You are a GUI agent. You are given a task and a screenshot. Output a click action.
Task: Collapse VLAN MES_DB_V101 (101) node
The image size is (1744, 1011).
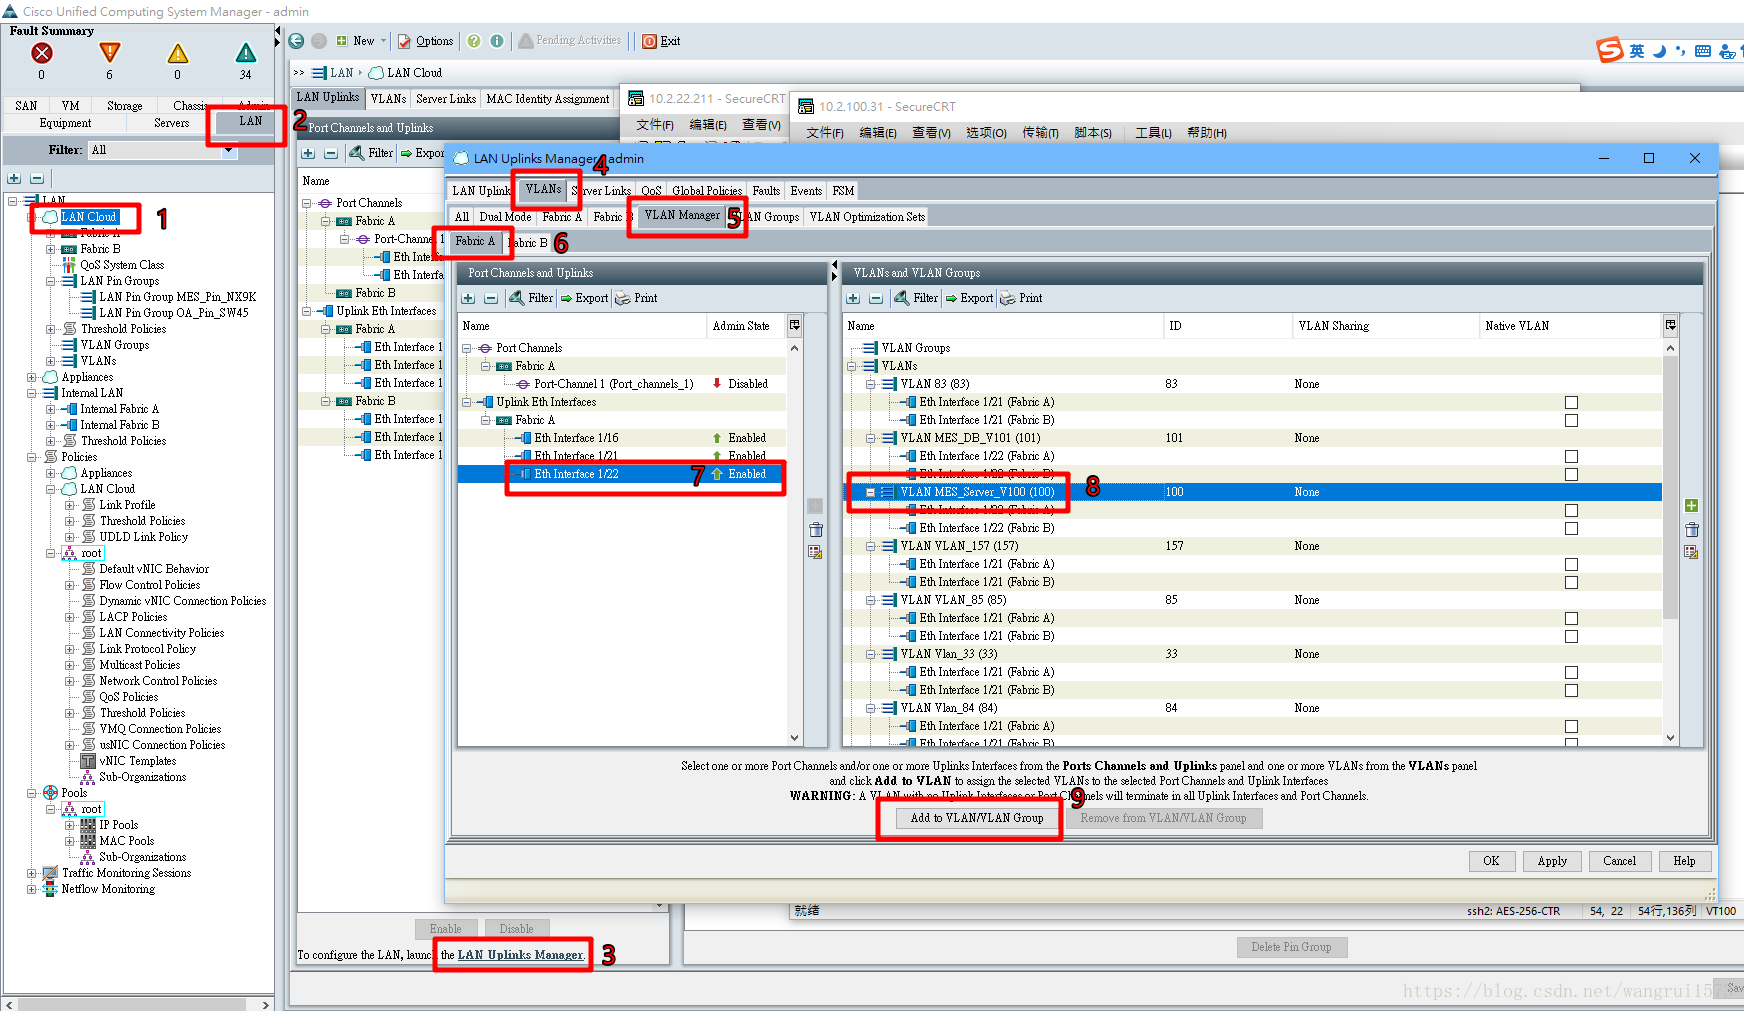click(871, 438)
